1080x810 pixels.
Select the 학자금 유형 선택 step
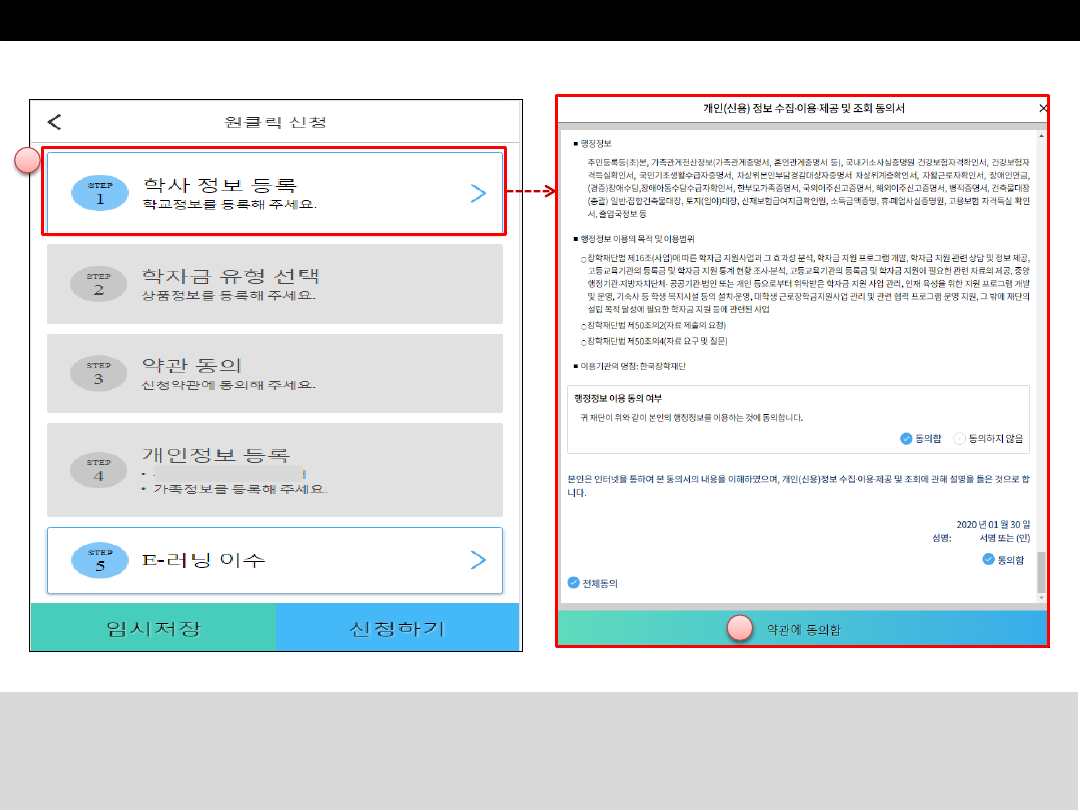click(x=275, y=284)
